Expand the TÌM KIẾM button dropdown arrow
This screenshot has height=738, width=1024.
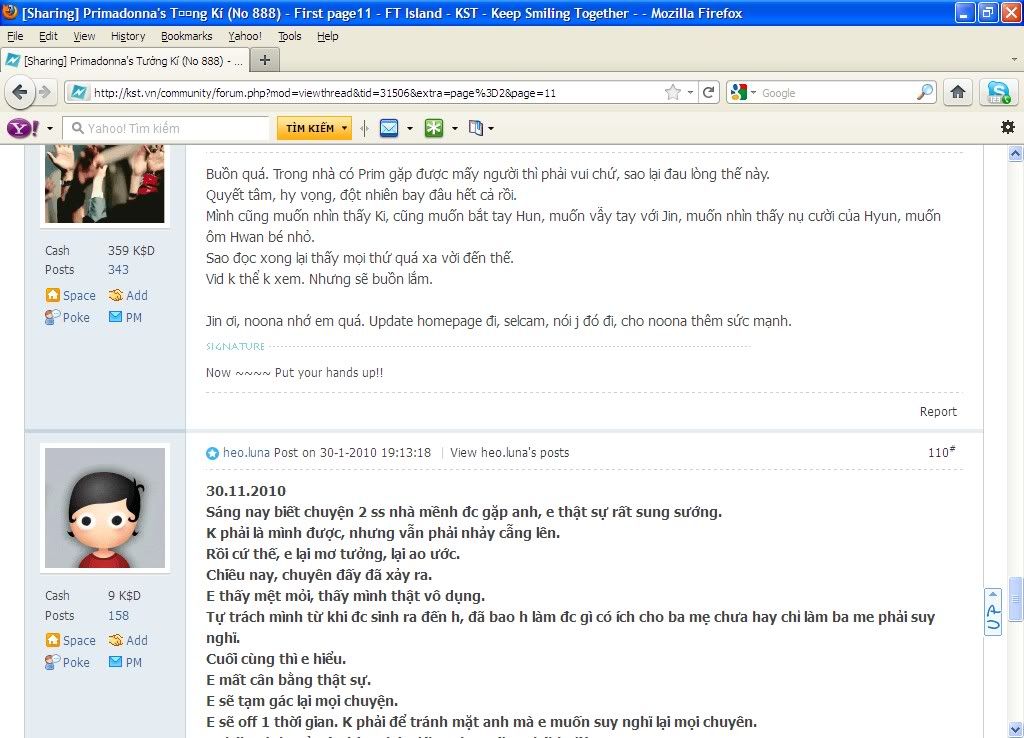pos(344,128)
